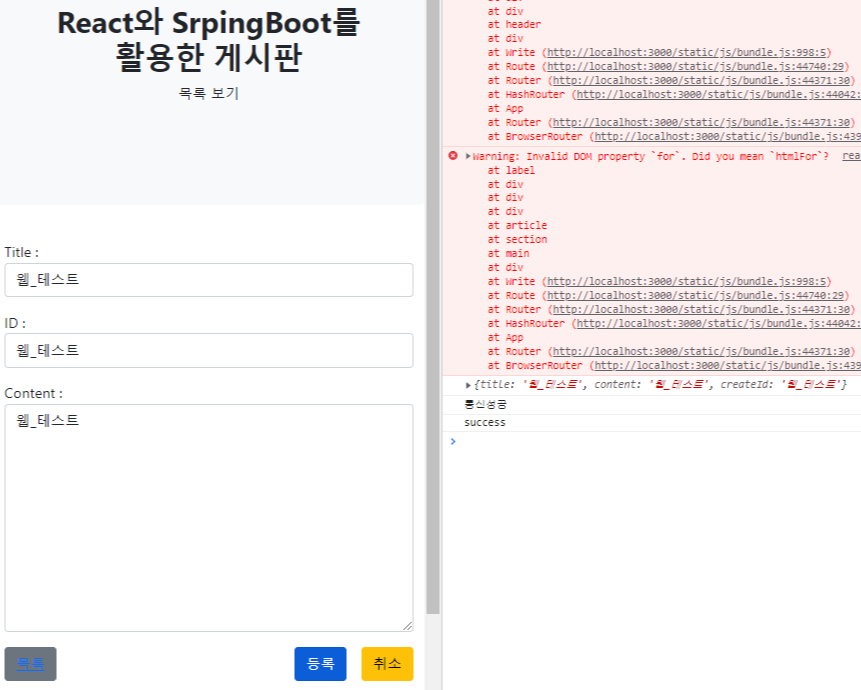This screenshot has width=861, height=690.
Task: Focus the ID input field
Action: pos(209,350)
